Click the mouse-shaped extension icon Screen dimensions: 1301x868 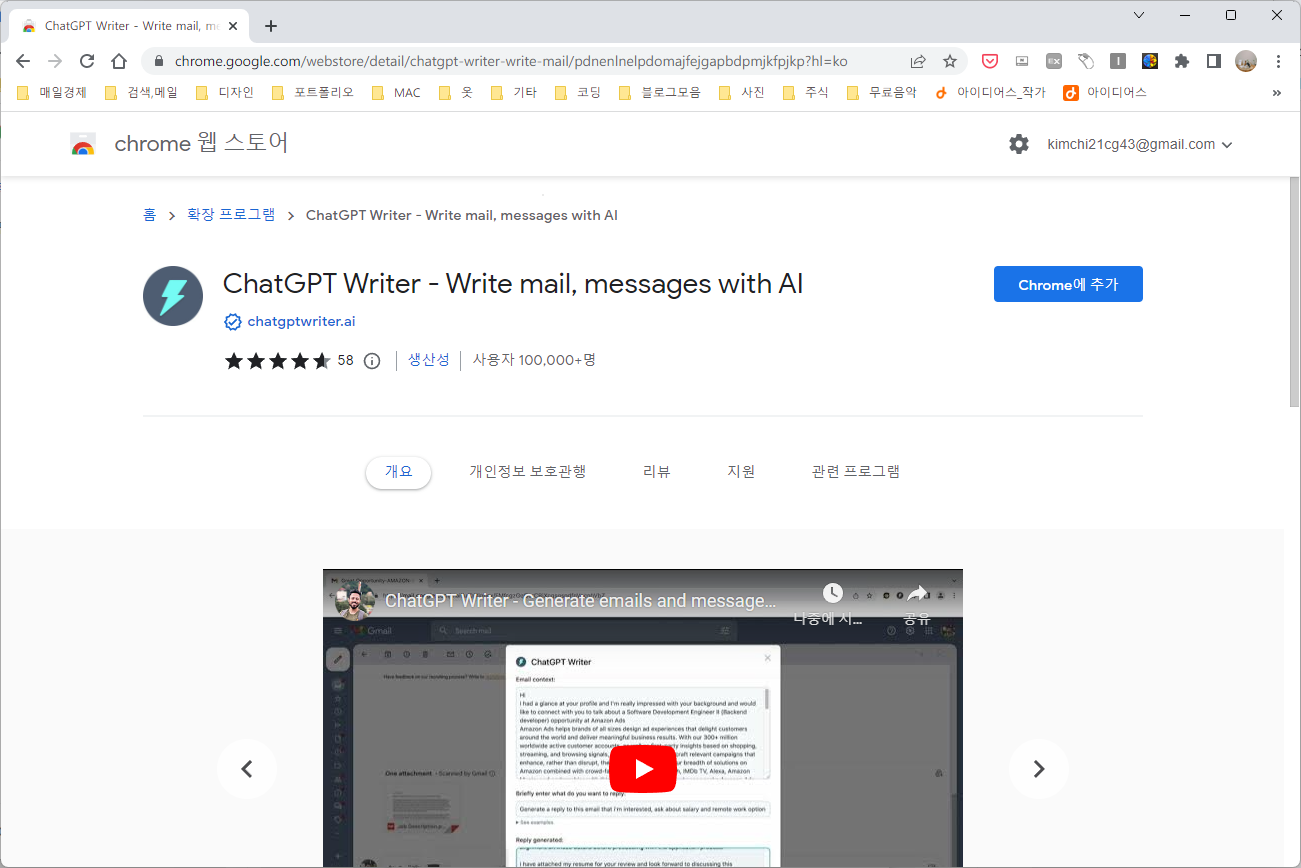click(x=1086, y=61)
